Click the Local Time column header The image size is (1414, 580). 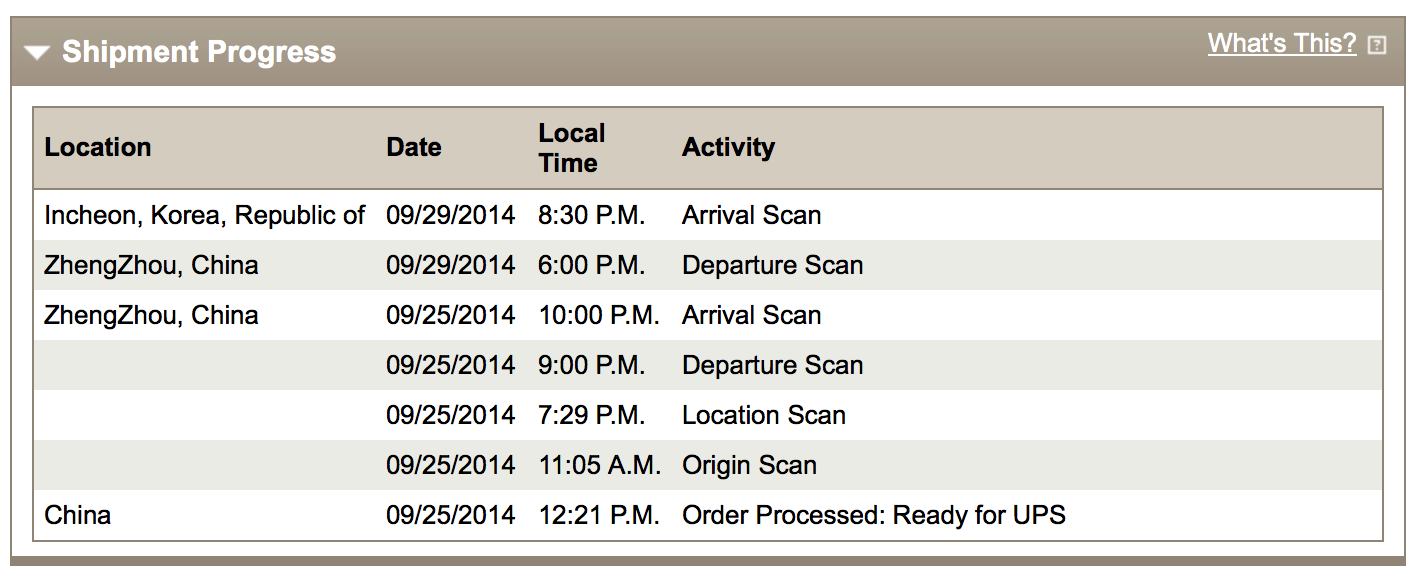pyautogui.click(x=572, y=148)
